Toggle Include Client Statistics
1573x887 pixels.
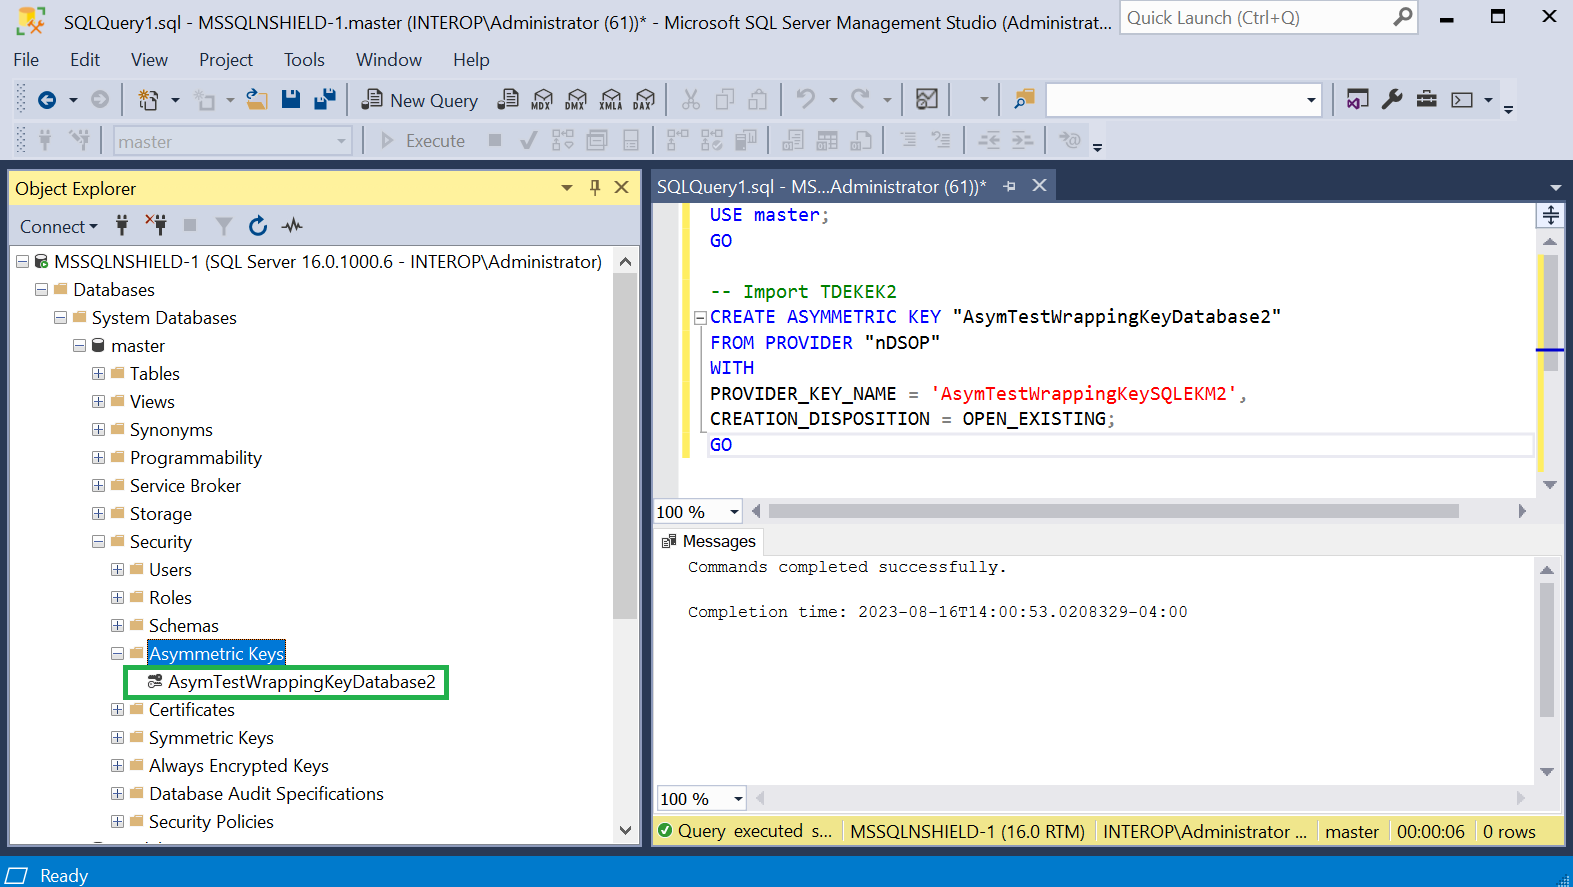[746, 140]
